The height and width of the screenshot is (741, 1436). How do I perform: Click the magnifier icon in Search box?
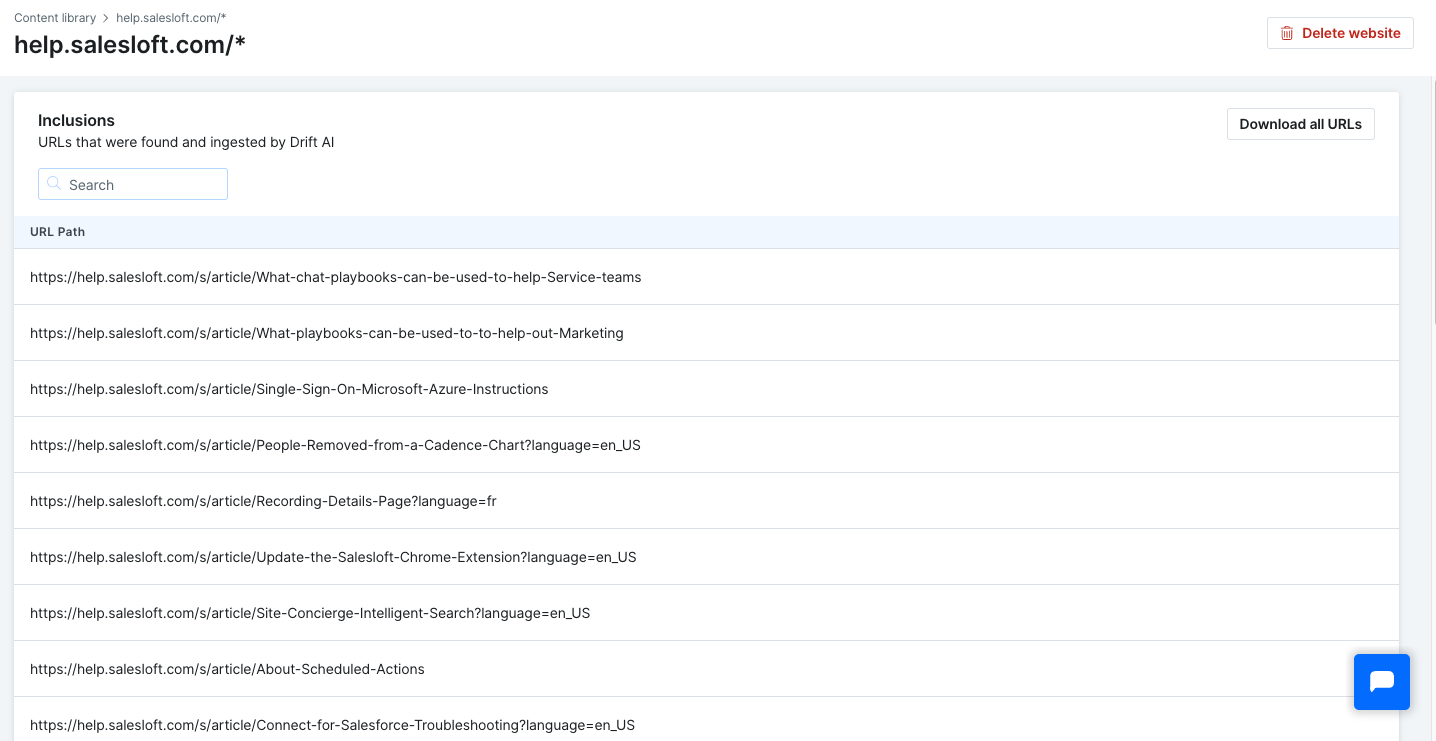[54, 184]
